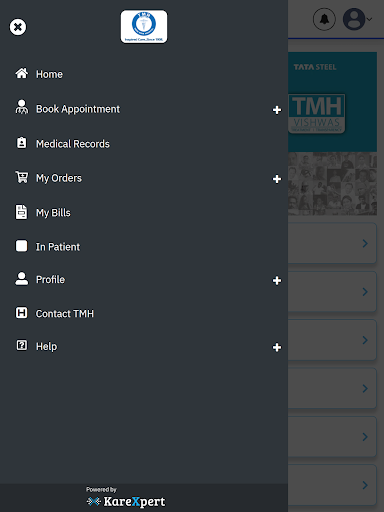Click the Medical Records clipboard icon
Viewport: 384px width, 512px height.
22,143
